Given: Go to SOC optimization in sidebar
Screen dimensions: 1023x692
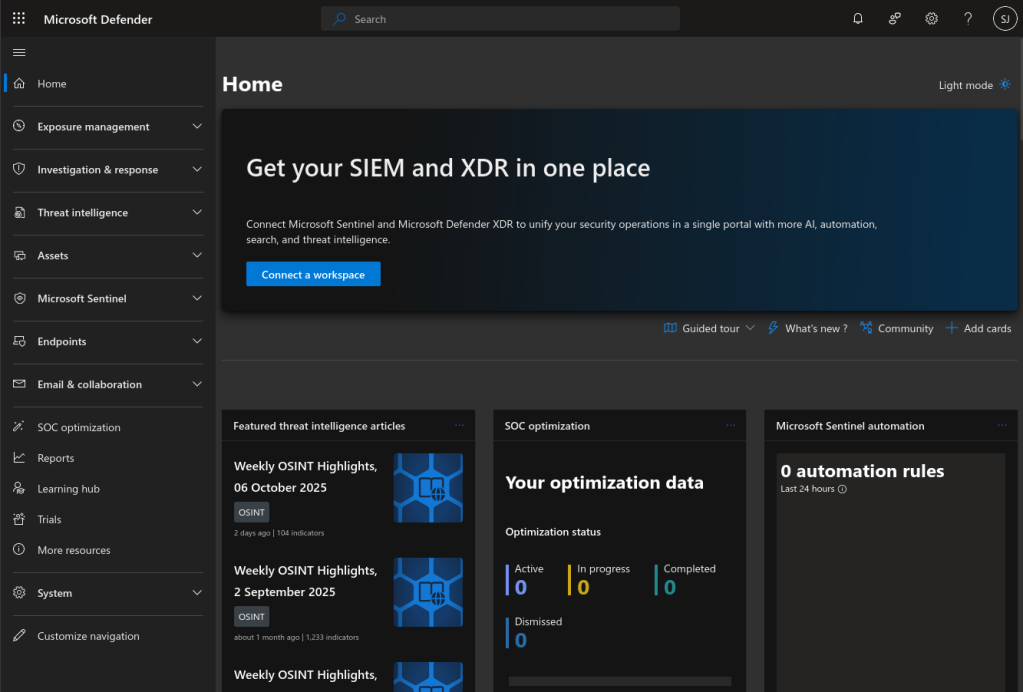Looking at the screenshot, I should (78, 427).
